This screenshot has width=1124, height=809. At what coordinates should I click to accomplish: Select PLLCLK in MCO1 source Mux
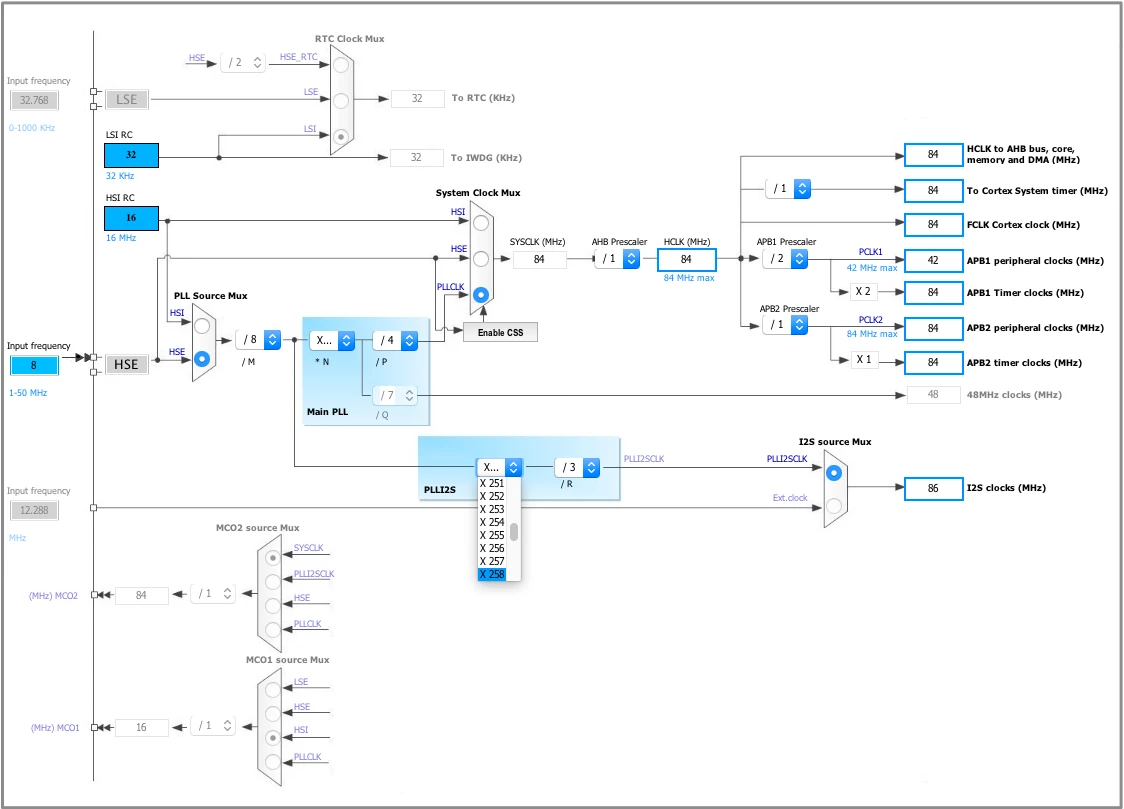(272, 762)
